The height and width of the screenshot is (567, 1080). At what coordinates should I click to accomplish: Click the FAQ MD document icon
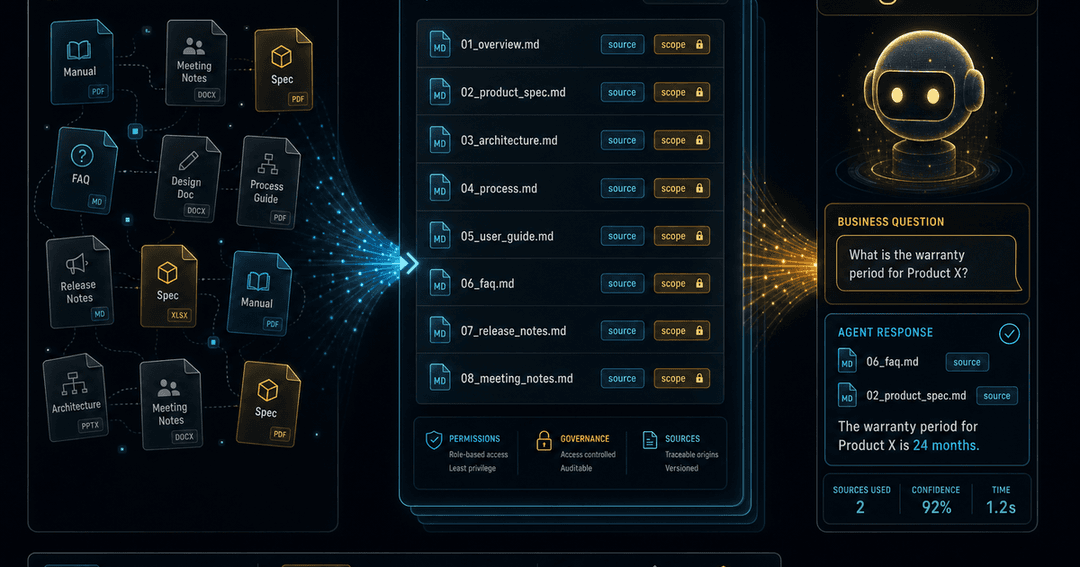83,169
